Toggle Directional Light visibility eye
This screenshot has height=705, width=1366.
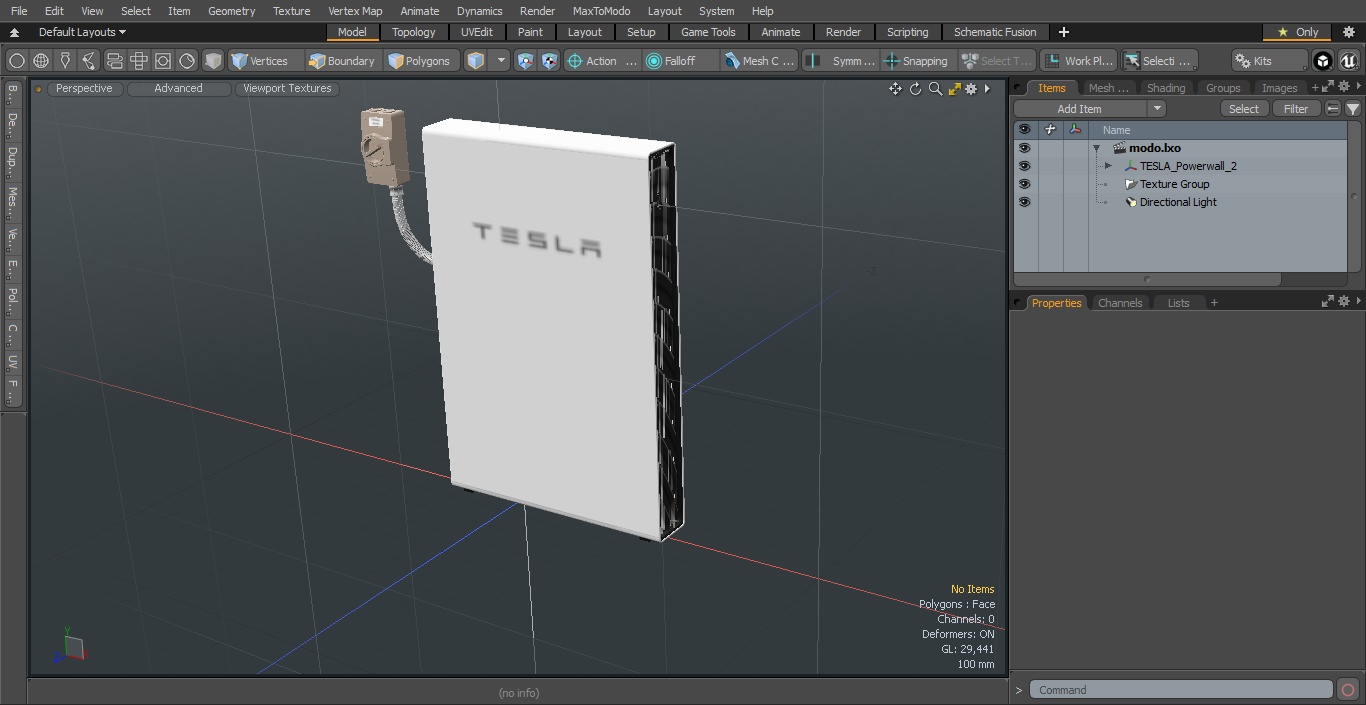pyautogui.click(x=1024, y=202)
